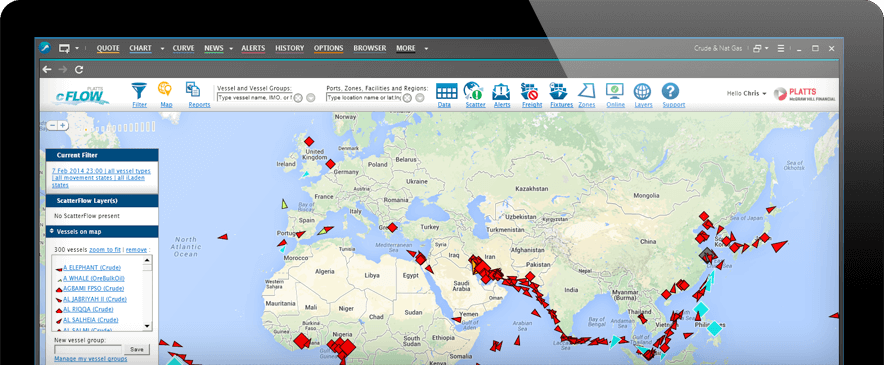This screenshot has width=884, height=365.
Task: Click vessel list scrollbar up arrow
Action: 148,261
